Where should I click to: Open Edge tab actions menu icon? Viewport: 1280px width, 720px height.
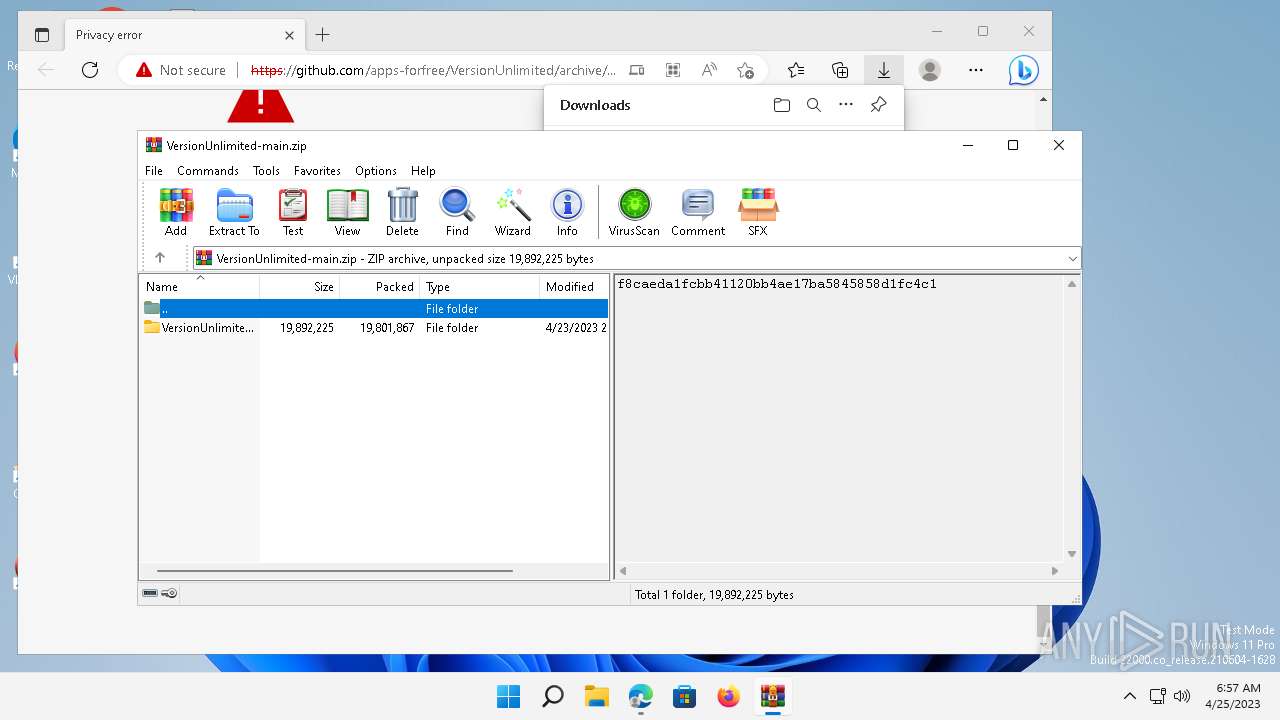42,35
